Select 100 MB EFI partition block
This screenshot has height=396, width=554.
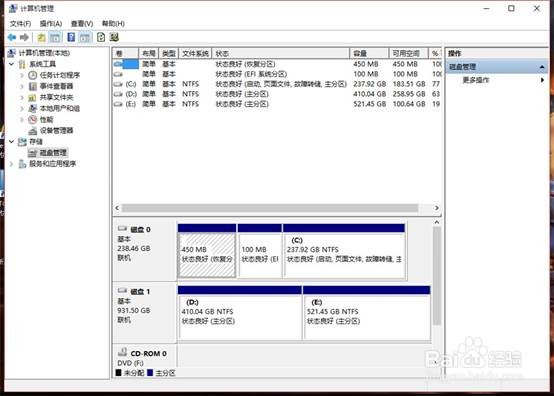(x=260, y=250)
